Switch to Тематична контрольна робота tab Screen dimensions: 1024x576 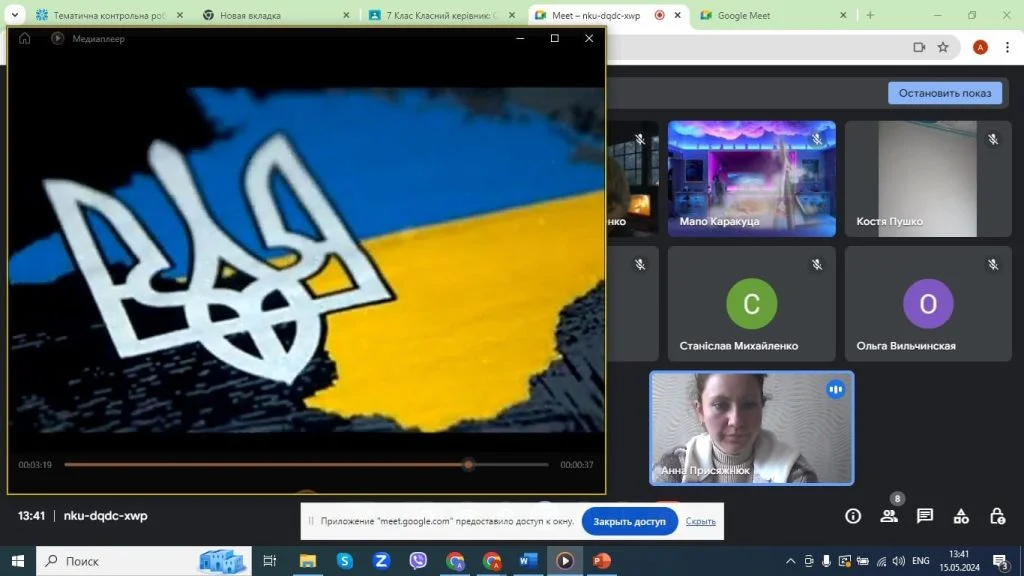tap(110, 15)
